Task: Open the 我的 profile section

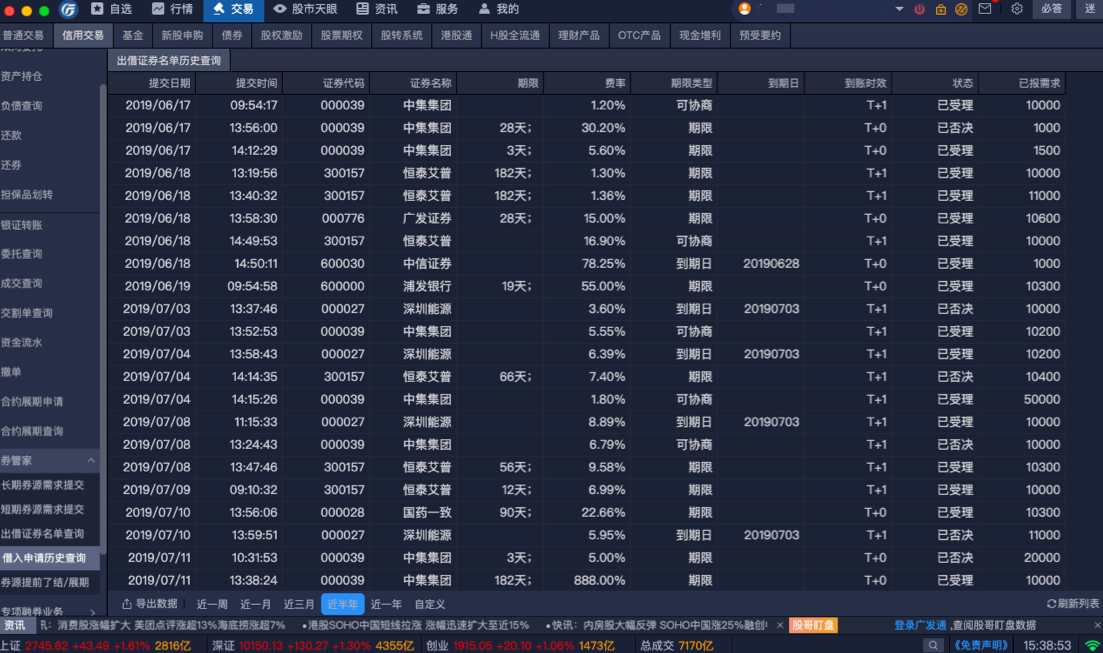Action: pyautogui.click(x=498, y=9)
